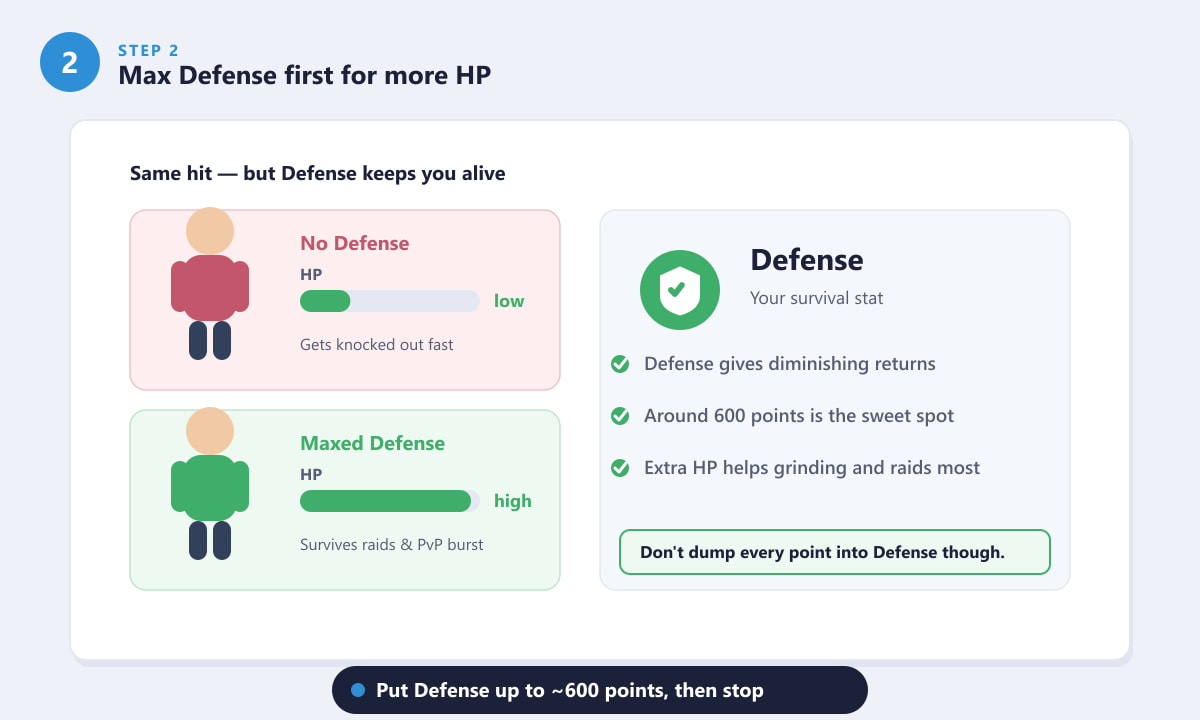The width and height of the screenshot is (1200, 720).
Task: Click the "Put Defense up to ~600 points, then stop" banner
Action: click(x=600, y=690)
